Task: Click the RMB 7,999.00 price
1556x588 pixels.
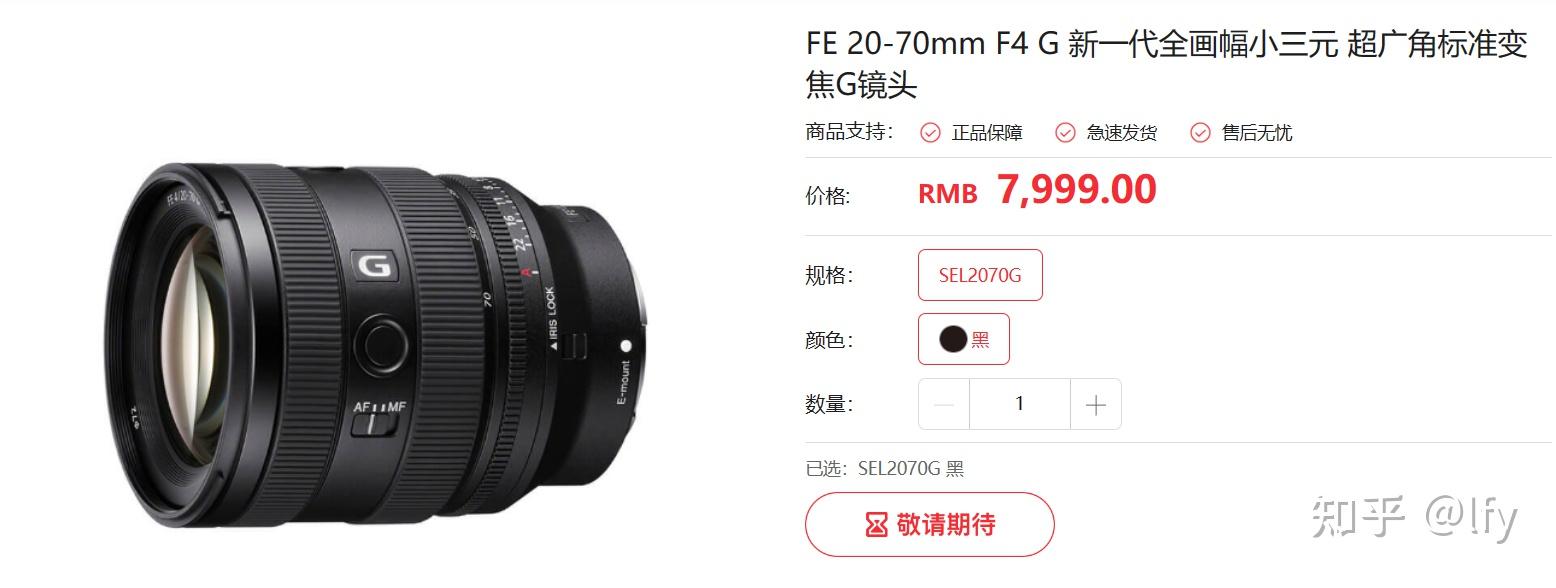Action: (1037, 190)
